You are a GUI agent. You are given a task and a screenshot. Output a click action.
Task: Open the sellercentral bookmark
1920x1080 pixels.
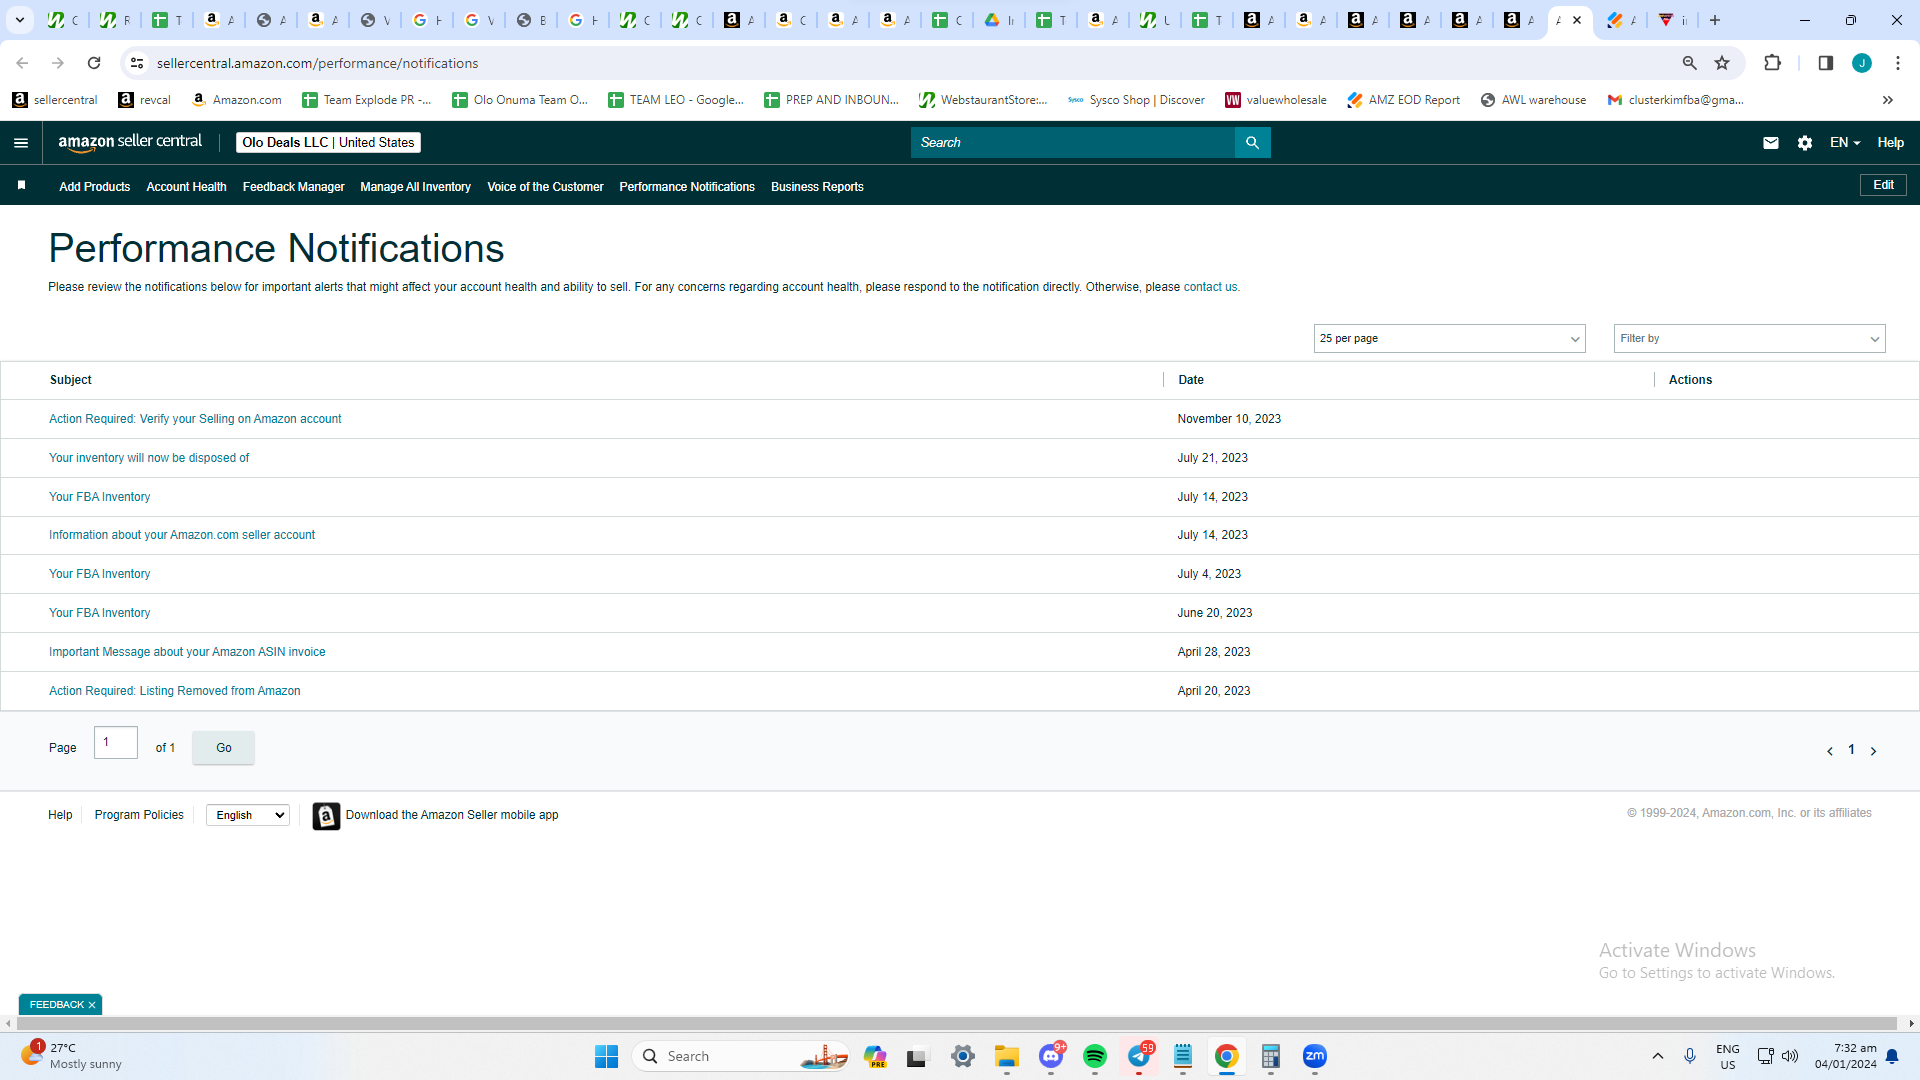click(x=55, y=100)
